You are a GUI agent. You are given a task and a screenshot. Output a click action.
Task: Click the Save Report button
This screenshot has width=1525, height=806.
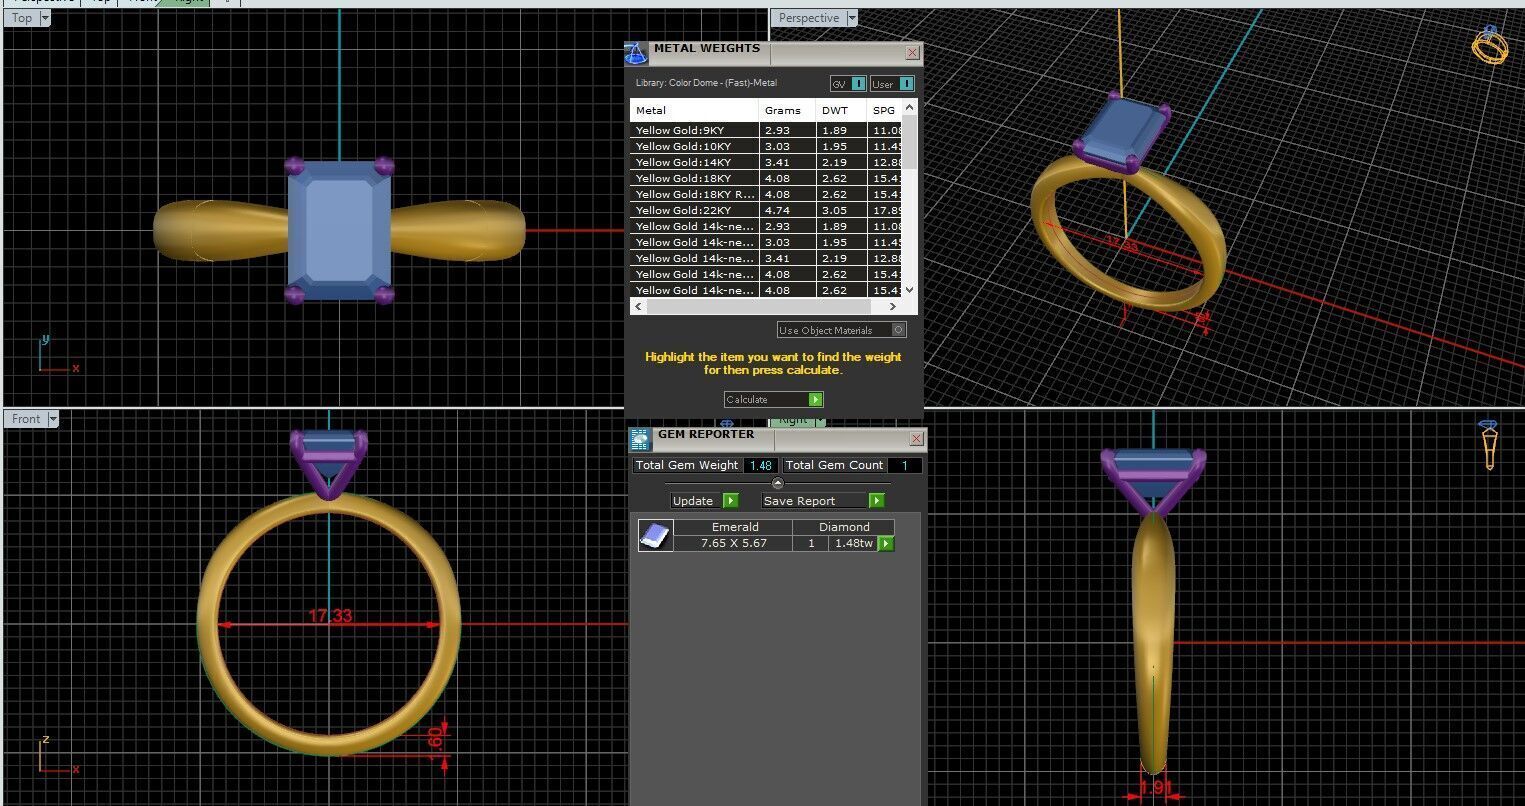[x=824, y=500]
